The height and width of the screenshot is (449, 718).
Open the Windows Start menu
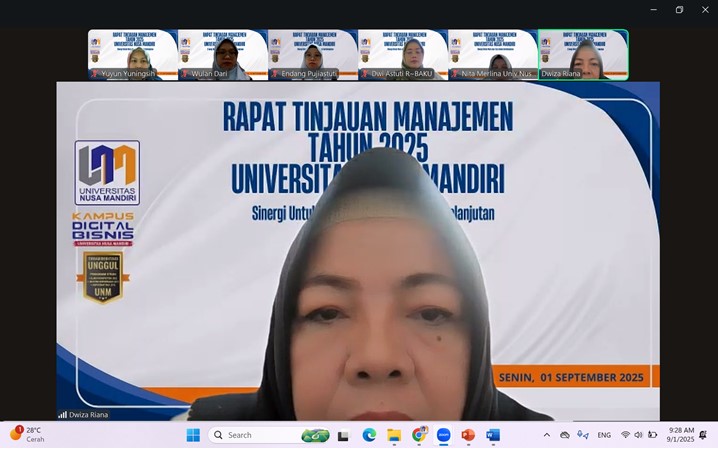pos(193,435)
